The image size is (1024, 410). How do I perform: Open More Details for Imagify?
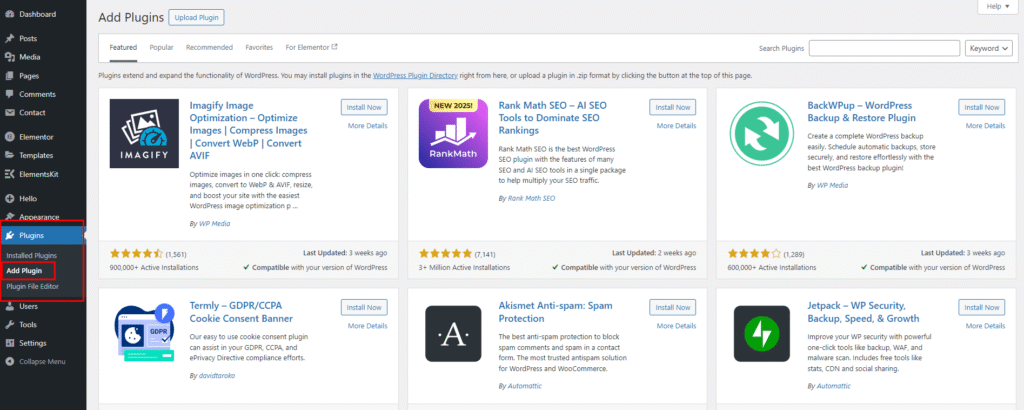[x=368, y=126]
